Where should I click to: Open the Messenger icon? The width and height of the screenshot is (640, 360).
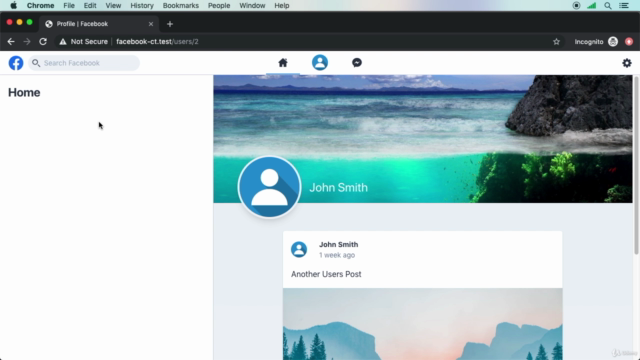click(x=357, y=62)
